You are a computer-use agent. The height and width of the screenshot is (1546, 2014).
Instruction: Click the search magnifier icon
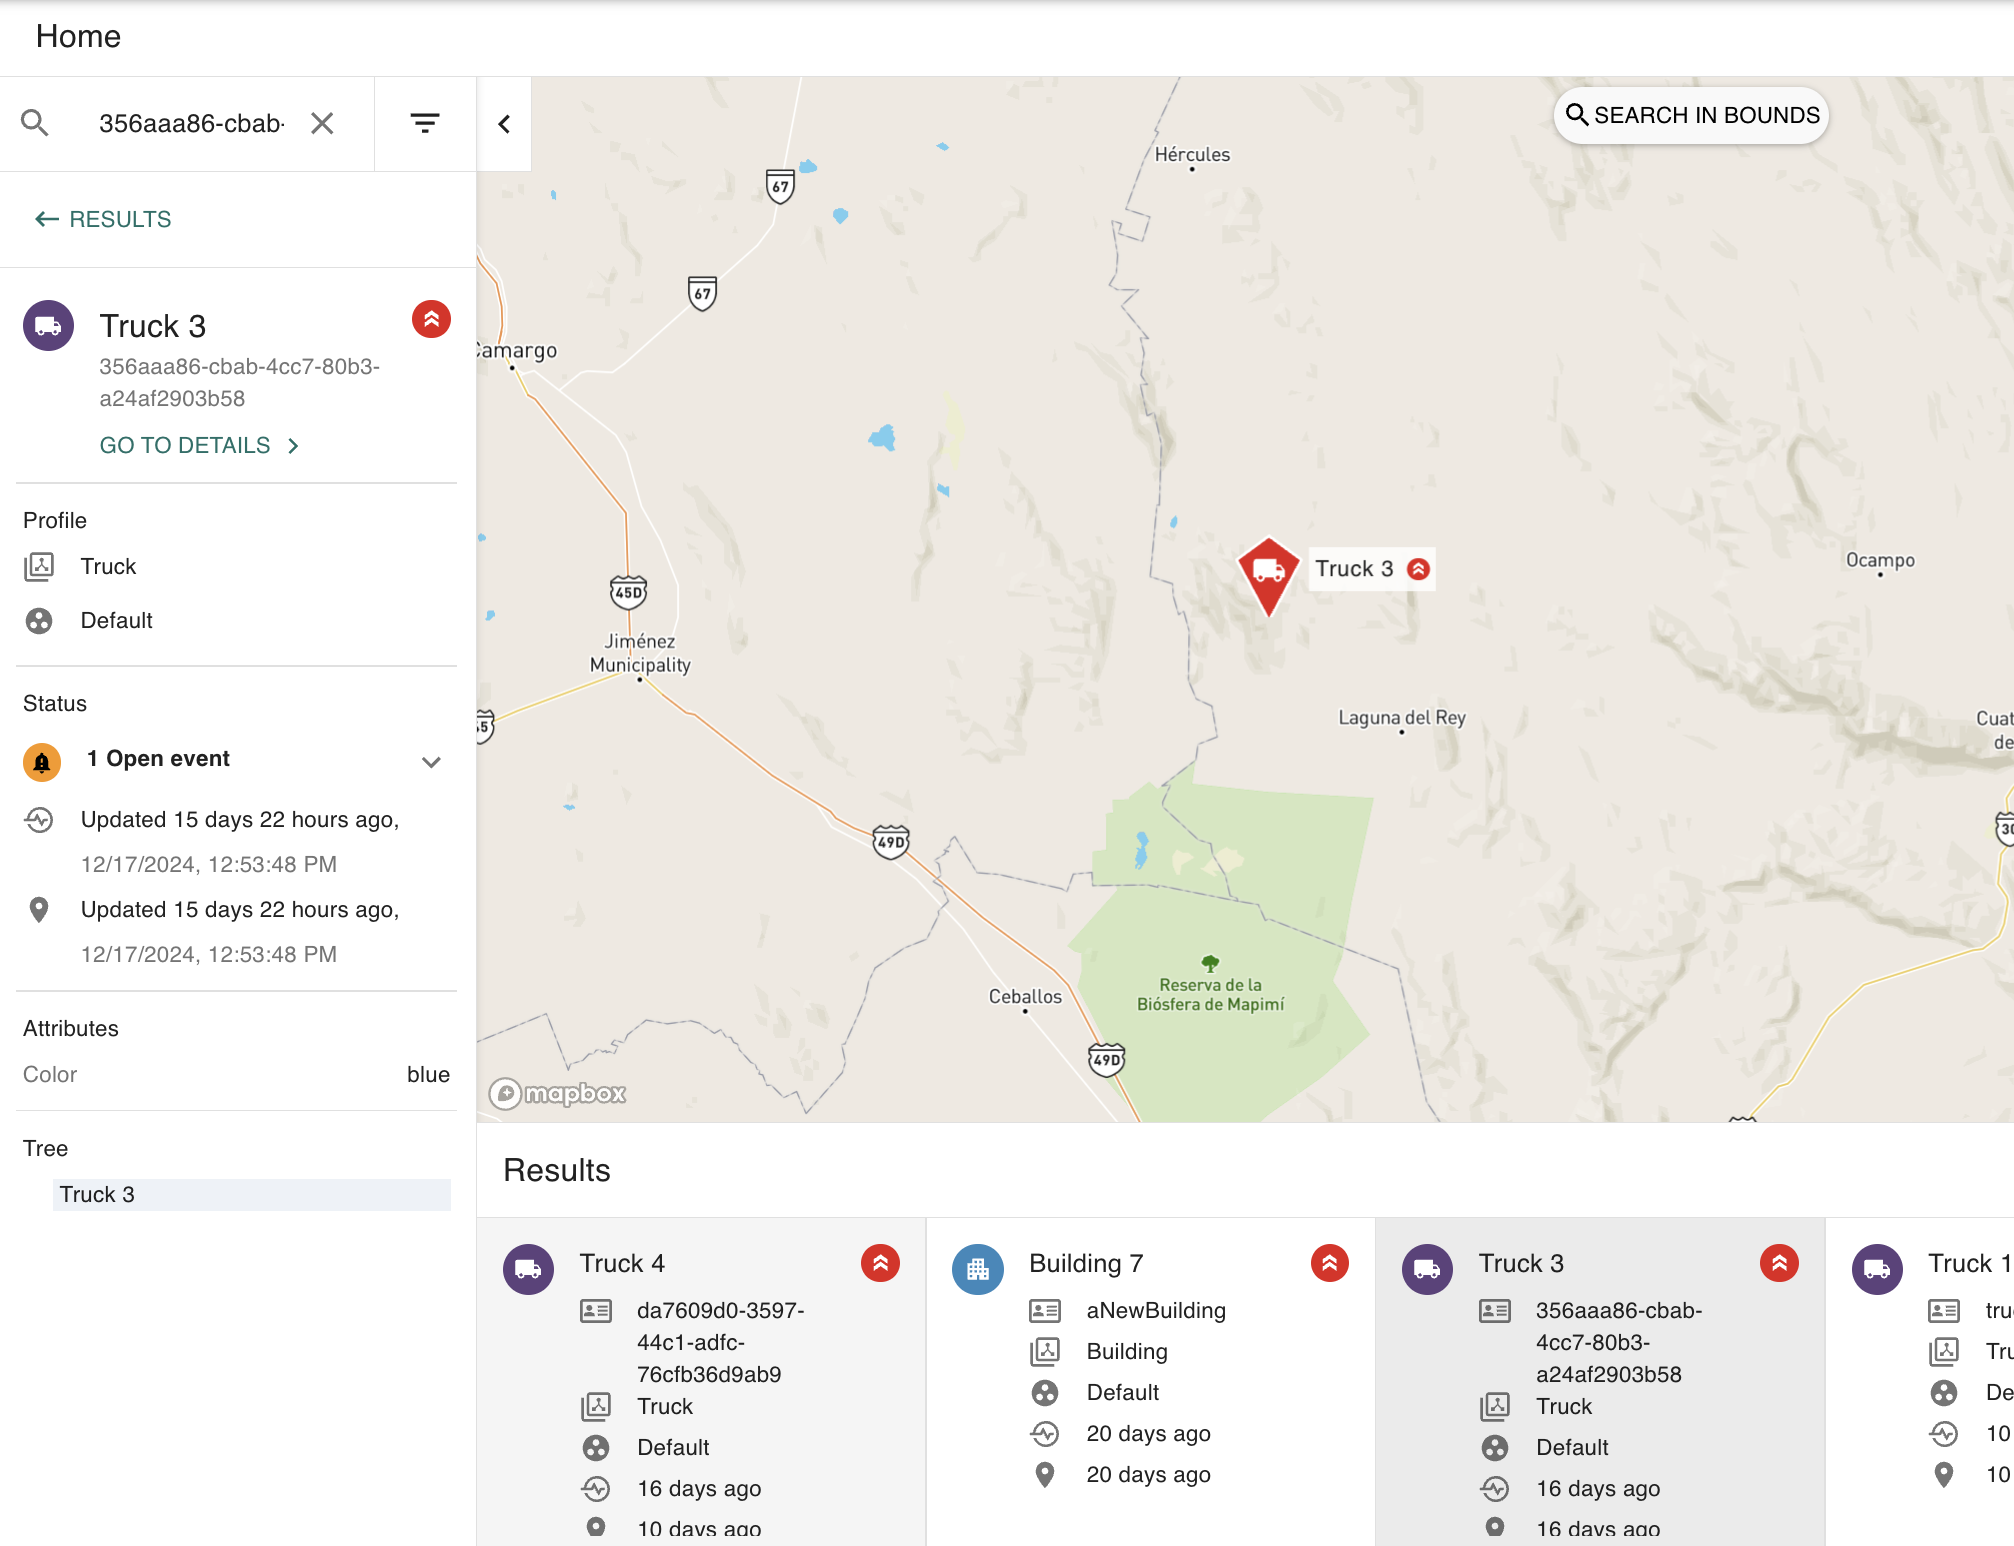pos(35,123)
